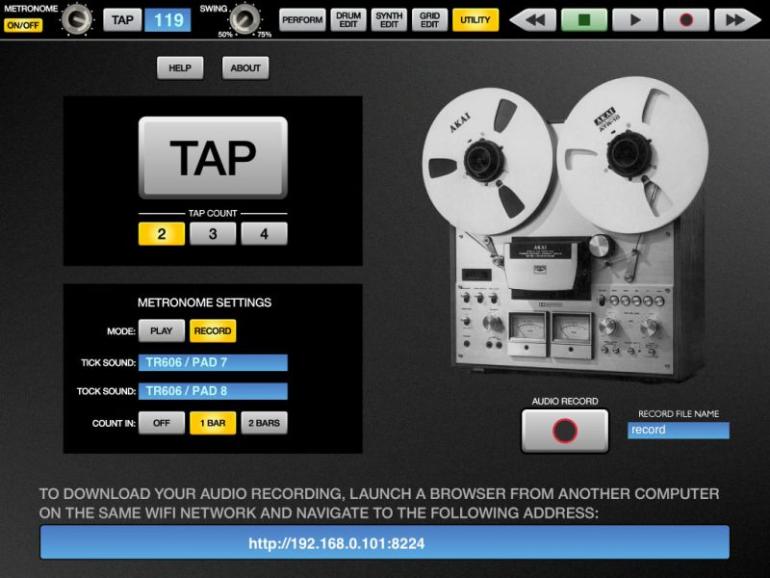Set count in to 2 Bars
Image resolution: width=770 pixels, height=578 pixels.
coord(264,423)
